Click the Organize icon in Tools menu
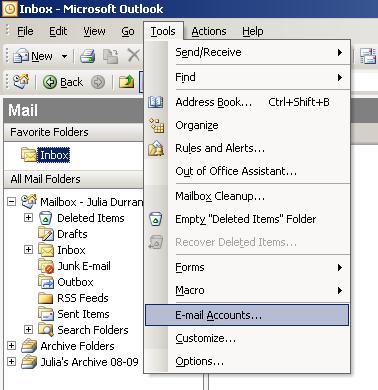 156,125
